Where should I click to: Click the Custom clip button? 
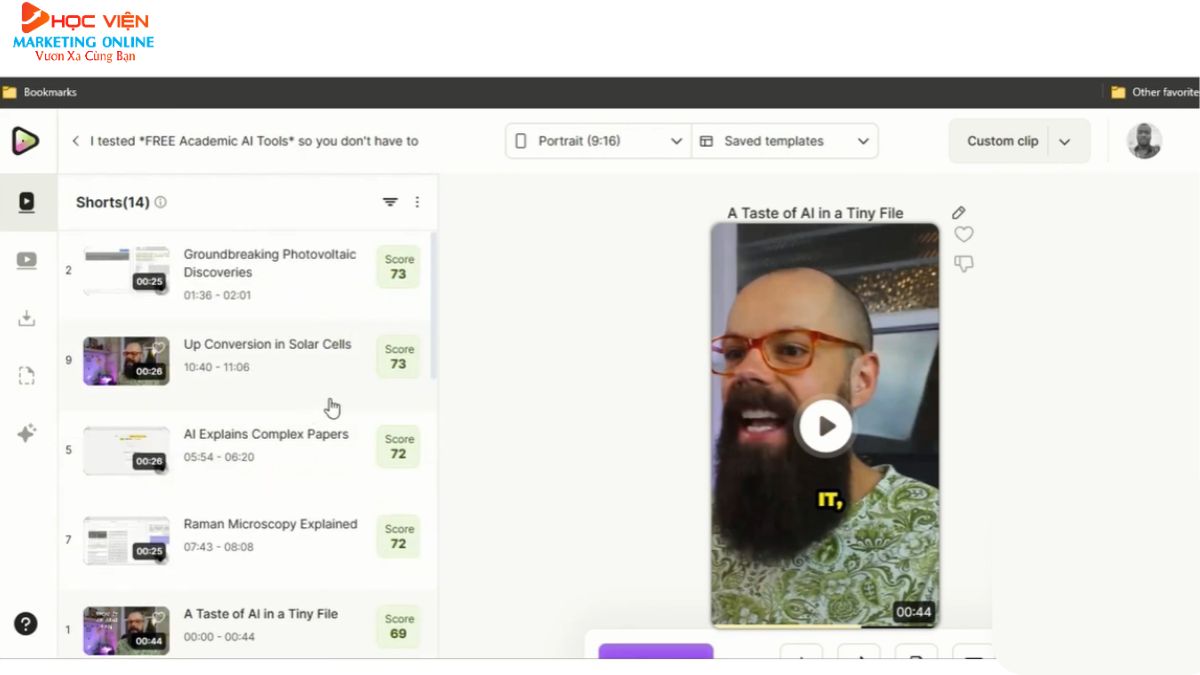point(1002,141)
